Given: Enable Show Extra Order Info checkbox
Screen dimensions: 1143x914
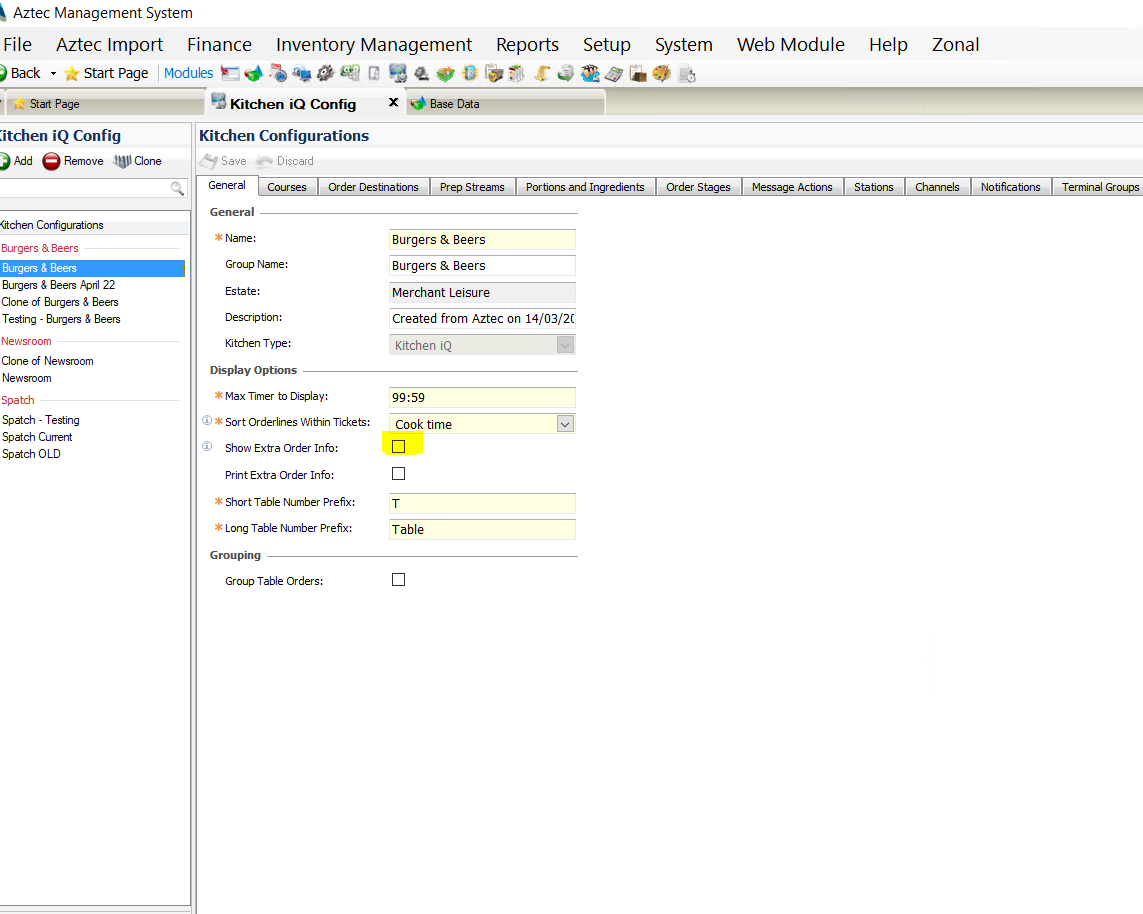Looking at the screenshot, I should 398,447.
